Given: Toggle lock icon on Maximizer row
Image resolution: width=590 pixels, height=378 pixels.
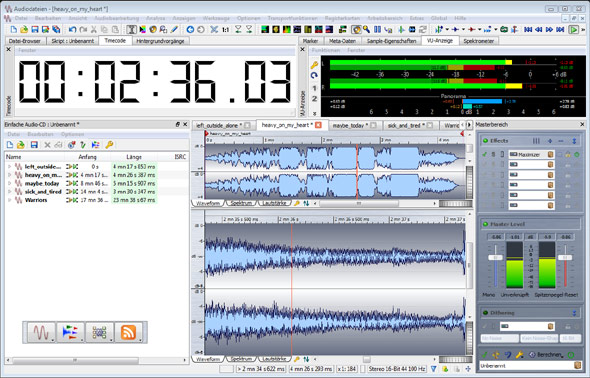Looking at the screenshot, I should click(x=567, y=155).
